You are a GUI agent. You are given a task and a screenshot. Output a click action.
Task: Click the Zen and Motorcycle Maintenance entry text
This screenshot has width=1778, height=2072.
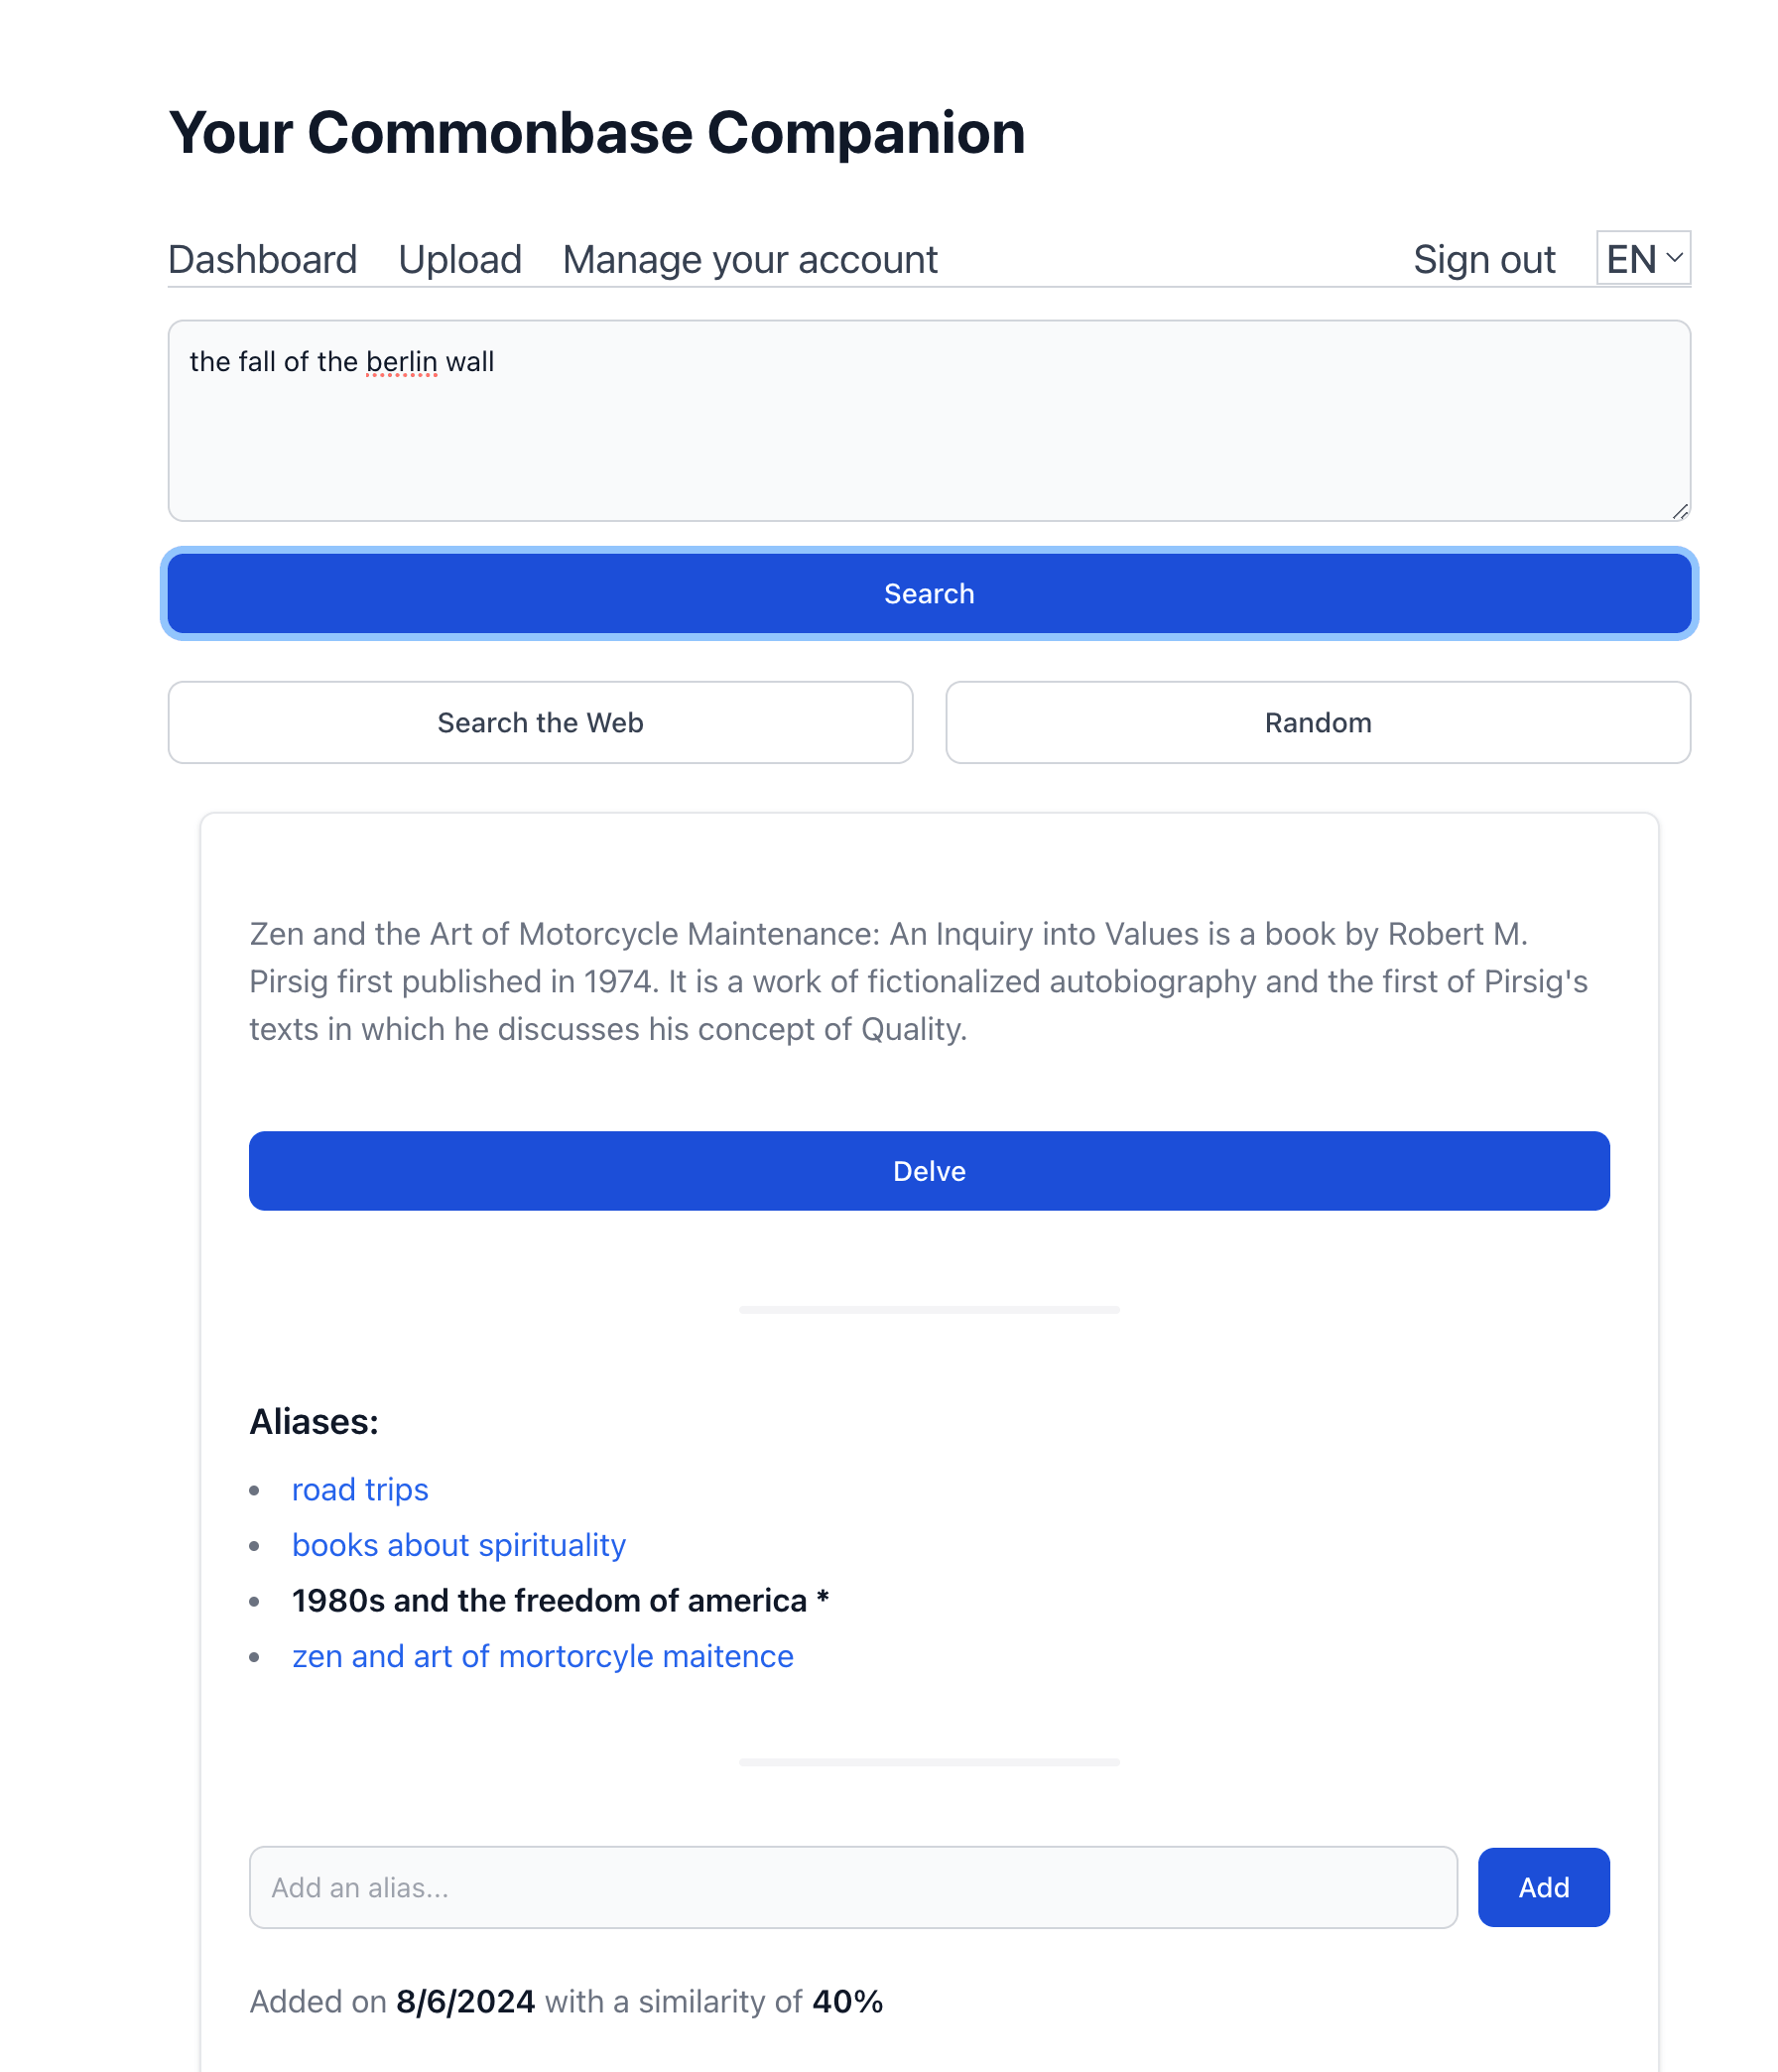coord(918,981)
